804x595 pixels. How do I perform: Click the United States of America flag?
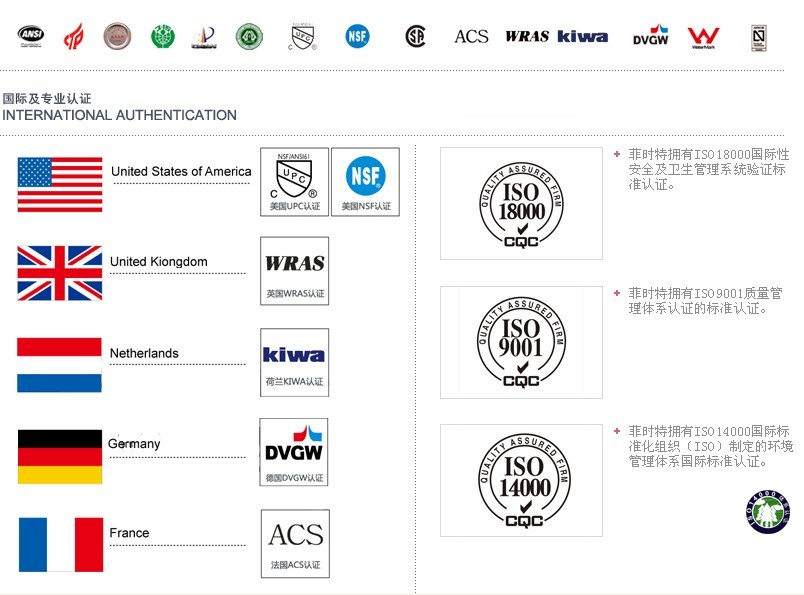pyautogui.click(x=60, y=185)
